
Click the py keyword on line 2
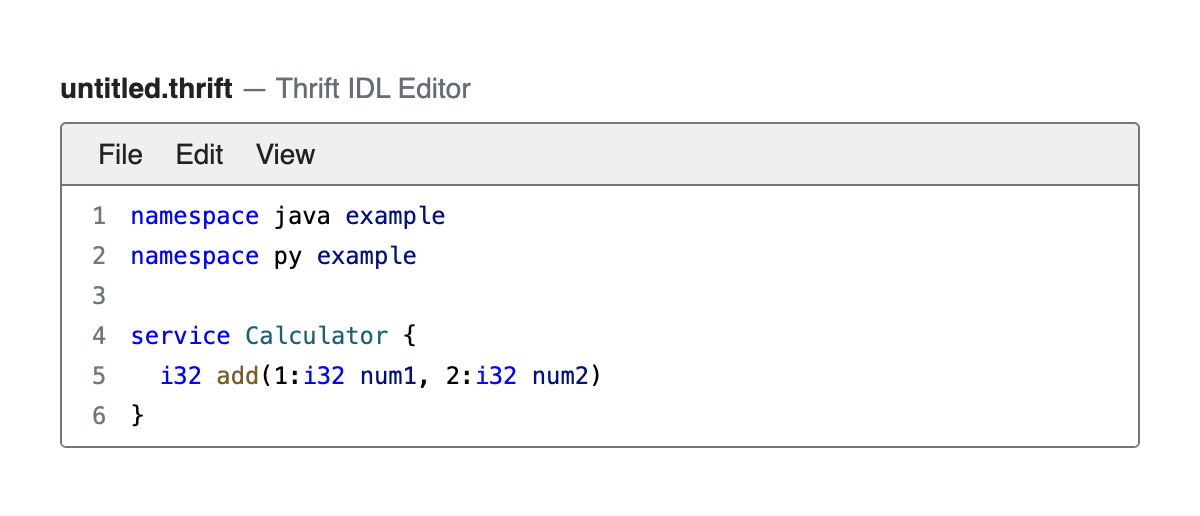[x=288, y=257]
